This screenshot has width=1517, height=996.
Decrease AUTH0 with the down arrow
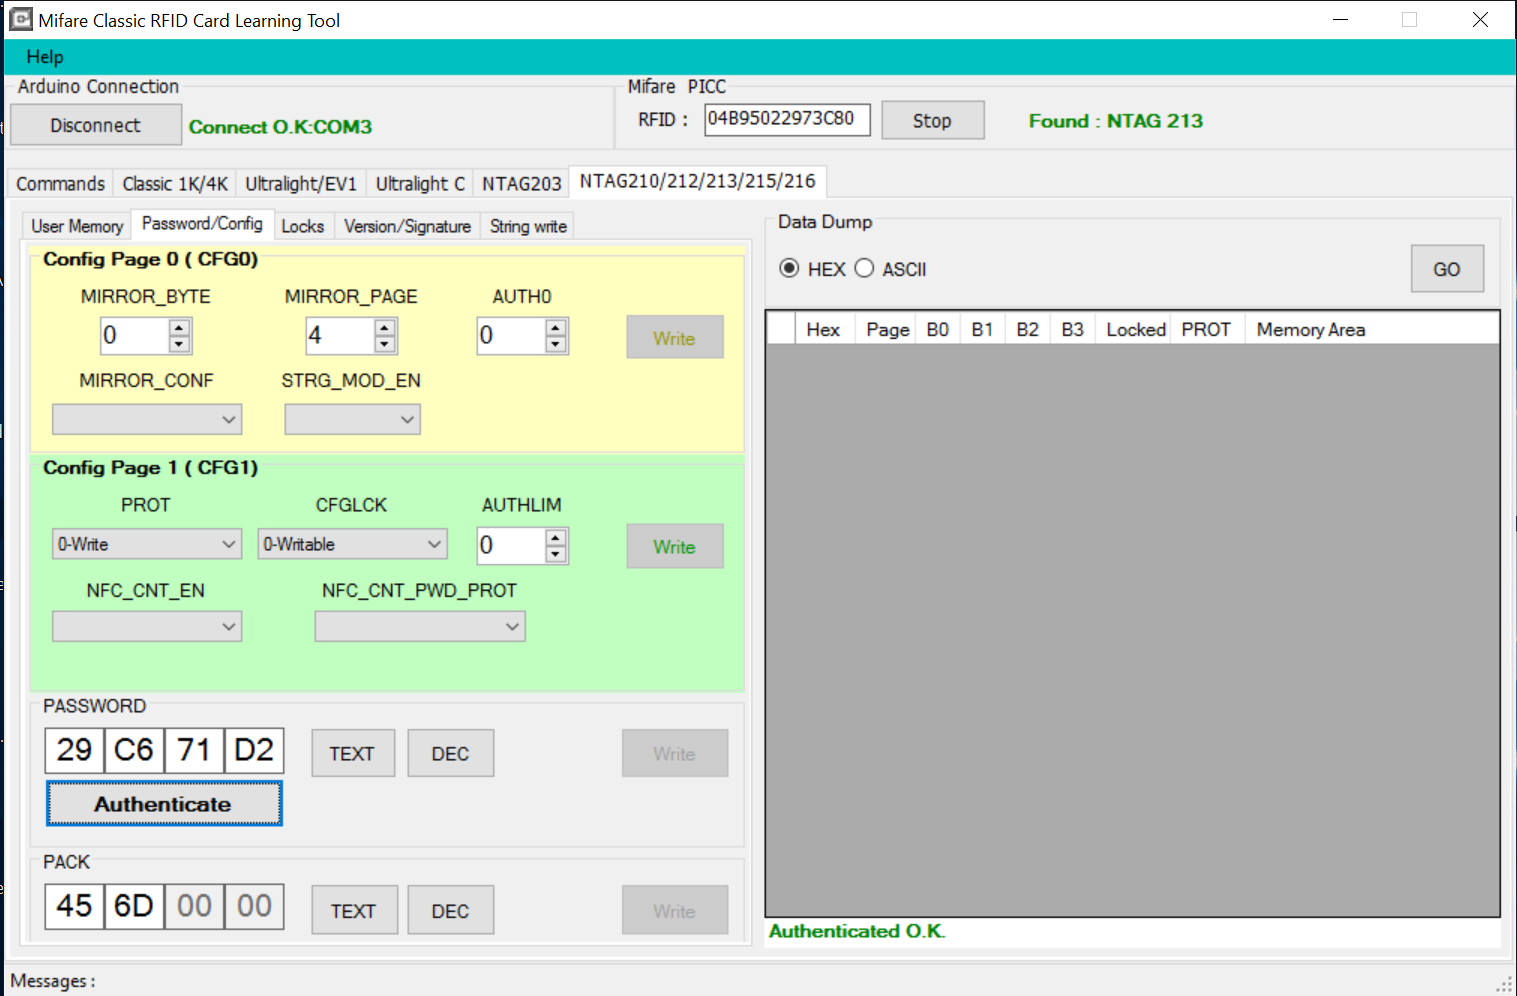[x=556, y=344]
